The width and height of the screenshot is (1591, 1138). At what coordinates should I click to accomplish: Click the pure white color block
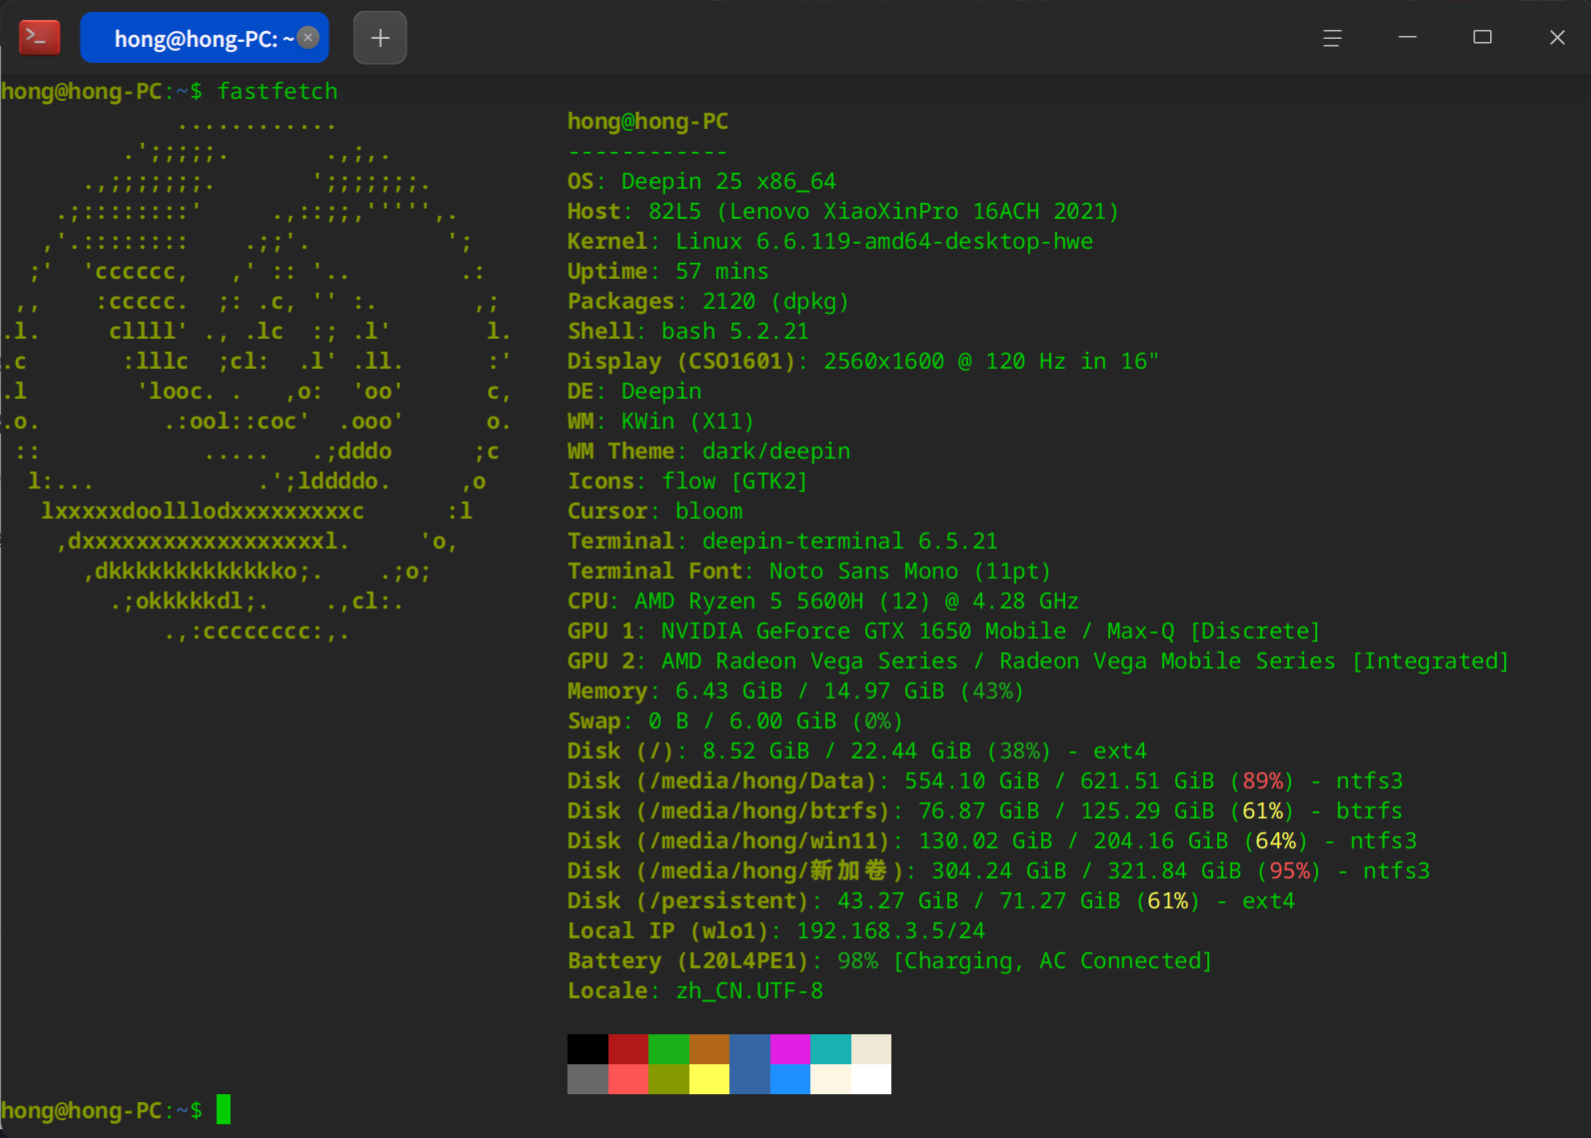click(871, 1079)
